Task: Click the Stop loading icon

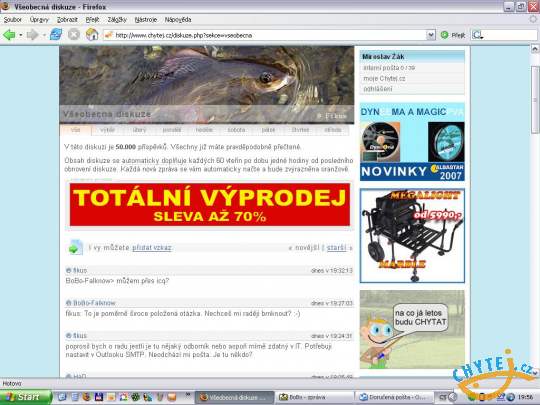Action: [x=74, y=34]
